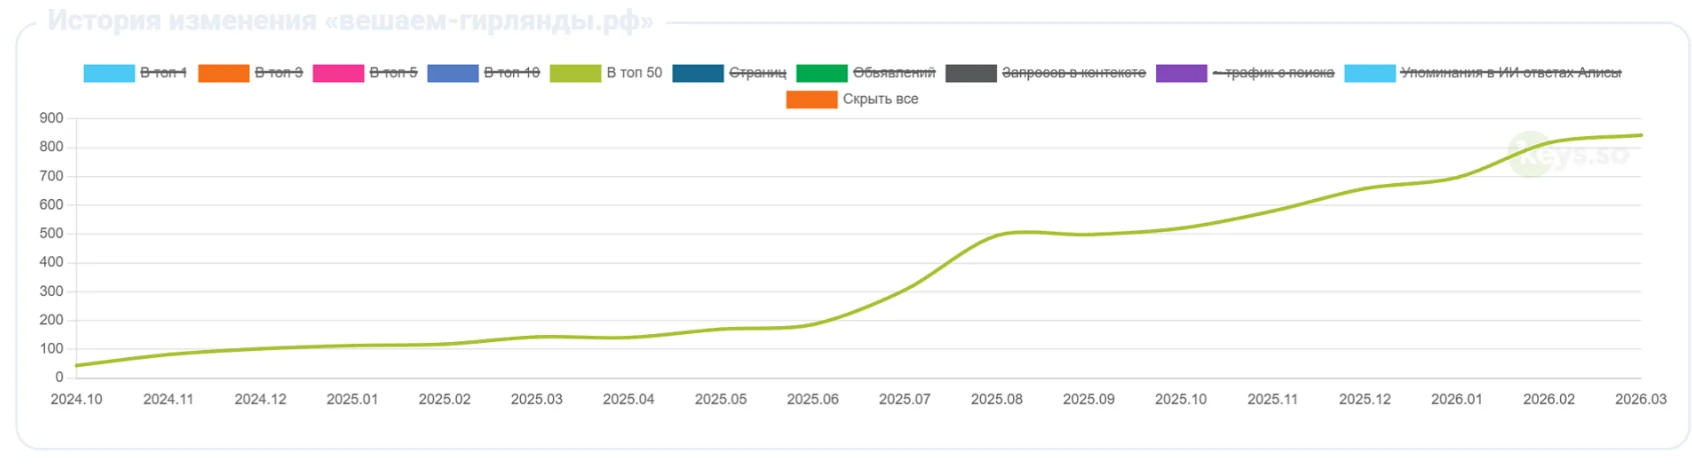Show the "В топ 1" series via its legend label

[163, 73]
